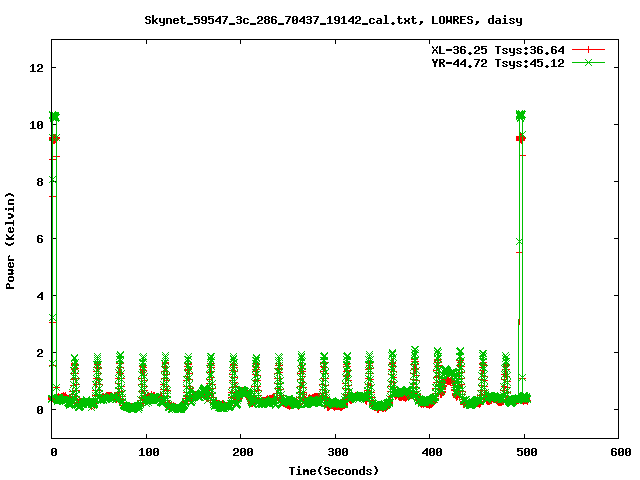This screenshot has width=640, height=480.
Task: Click the 4 tick label on y-axis
Action: [40, 296]
